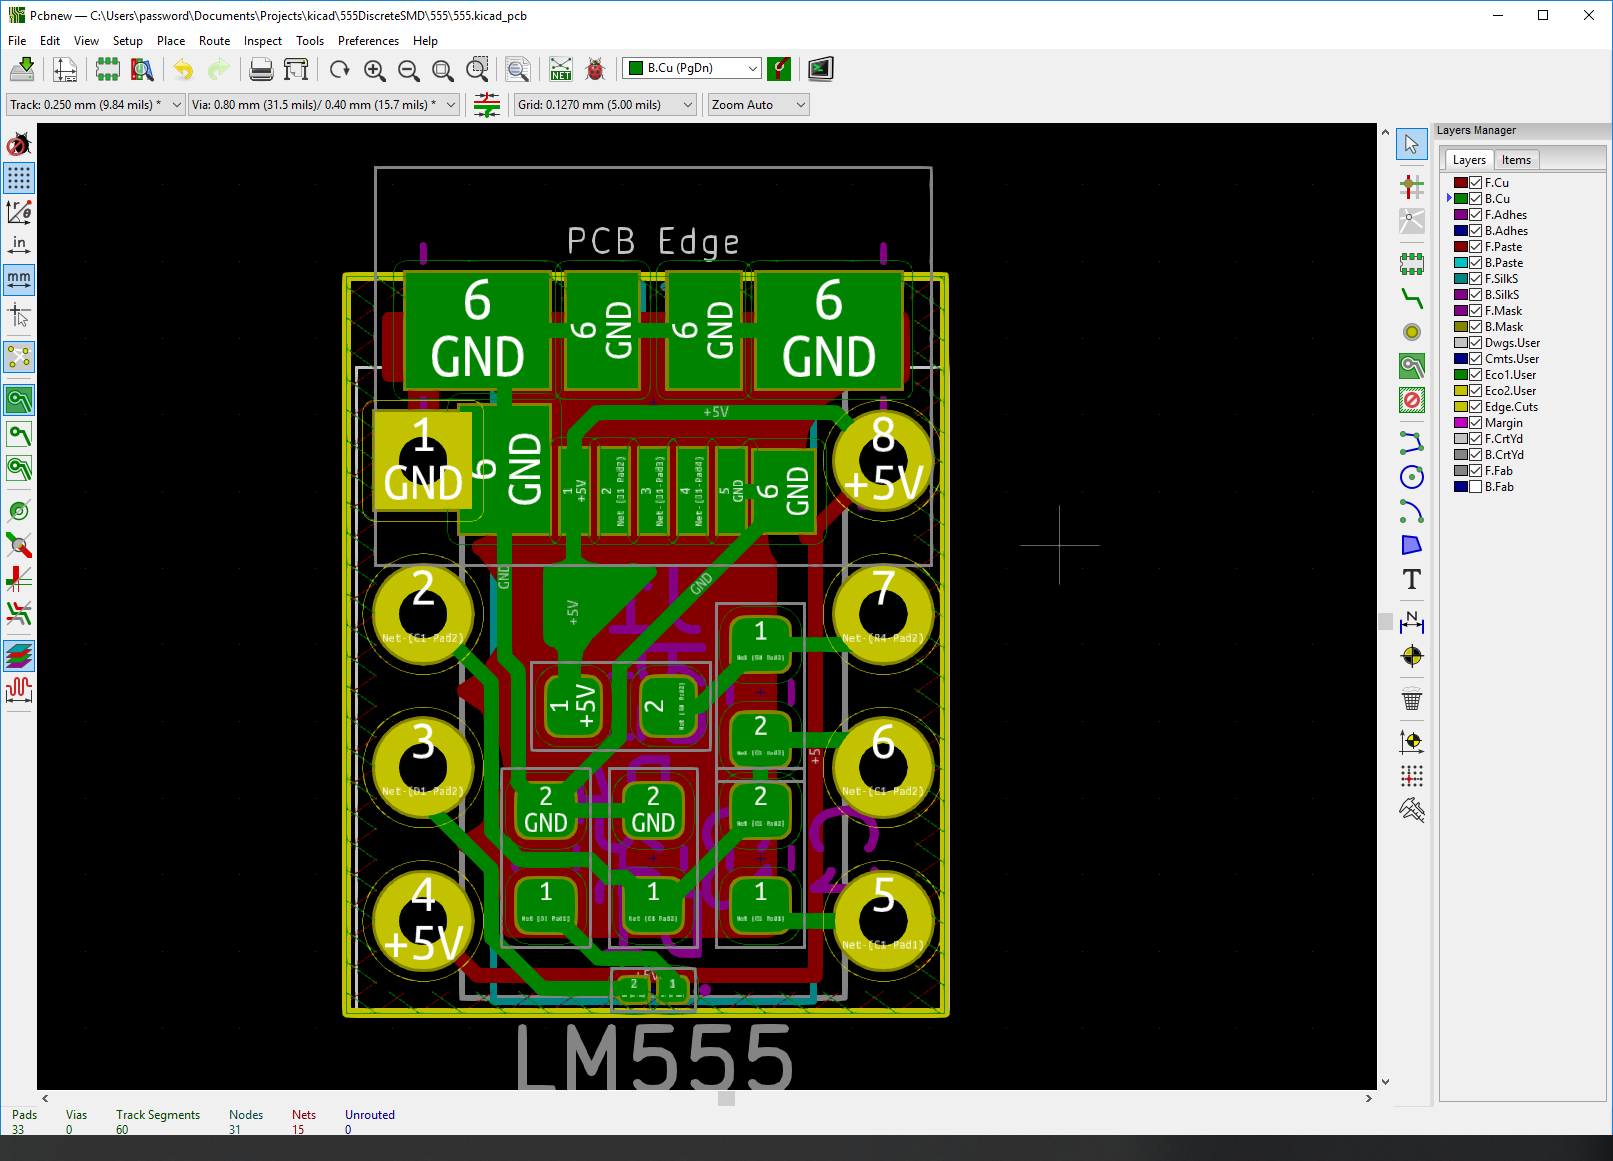Open the Via size dropdown
The width and height of the screenshot is (1613, 1161).
tap(323, 105)
